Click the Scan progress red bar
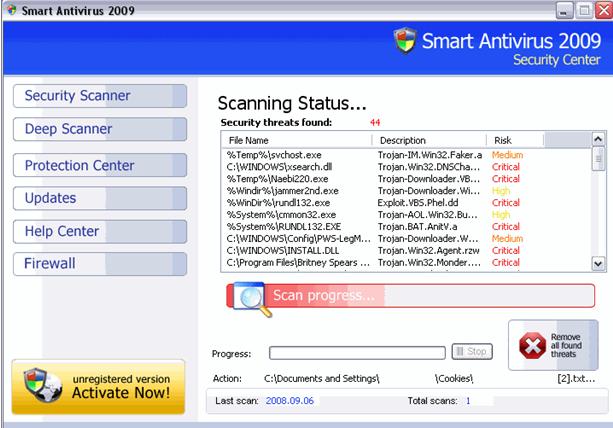The height and width of the screenshot is (428, 613). coord(410,295)
